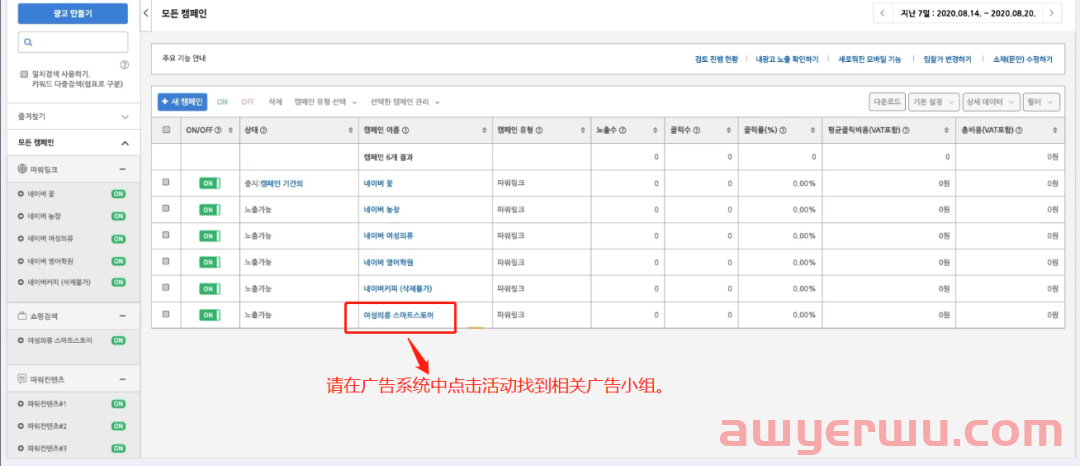Screen dimensions: 1080x466
Task: Check the select-all checkbox in table header
Action: tap(166, 130)
